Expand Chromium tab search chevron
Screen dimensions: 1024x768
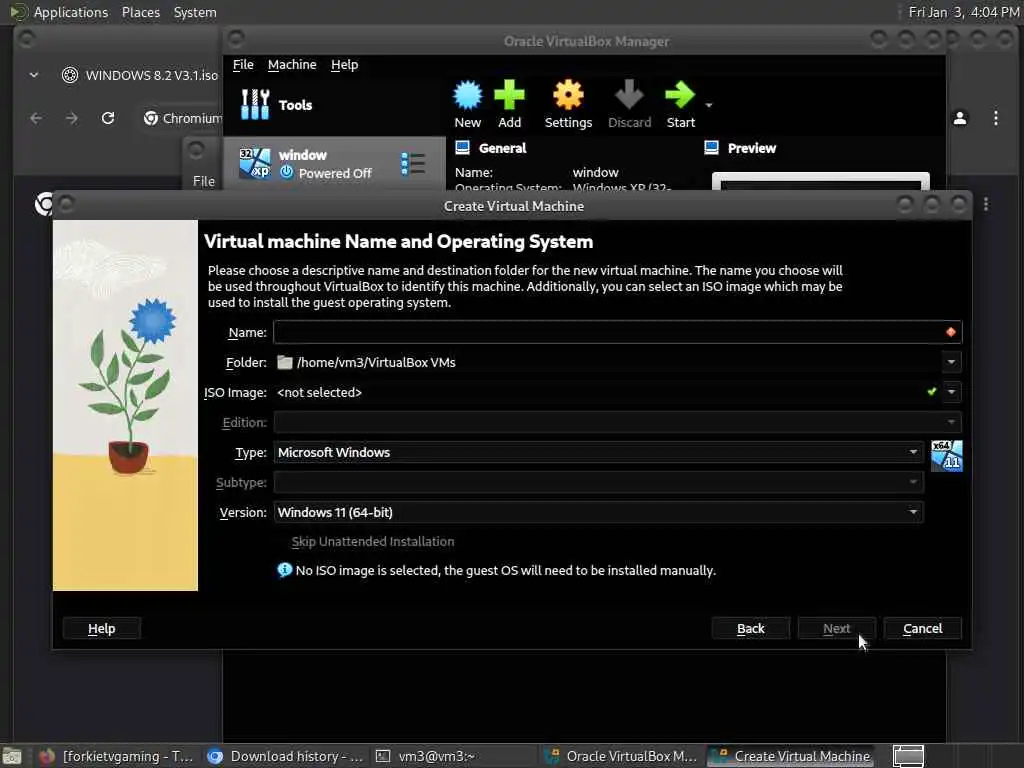34,75
